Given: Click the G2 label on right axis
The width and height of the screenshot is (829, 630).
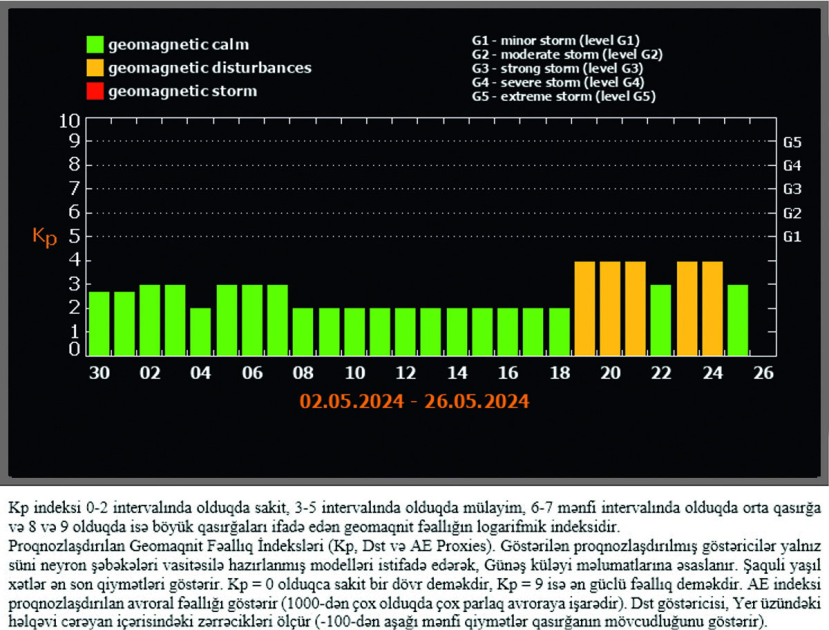Looking at the screenshot, I should pyautogui.click(x=792, y=214).
